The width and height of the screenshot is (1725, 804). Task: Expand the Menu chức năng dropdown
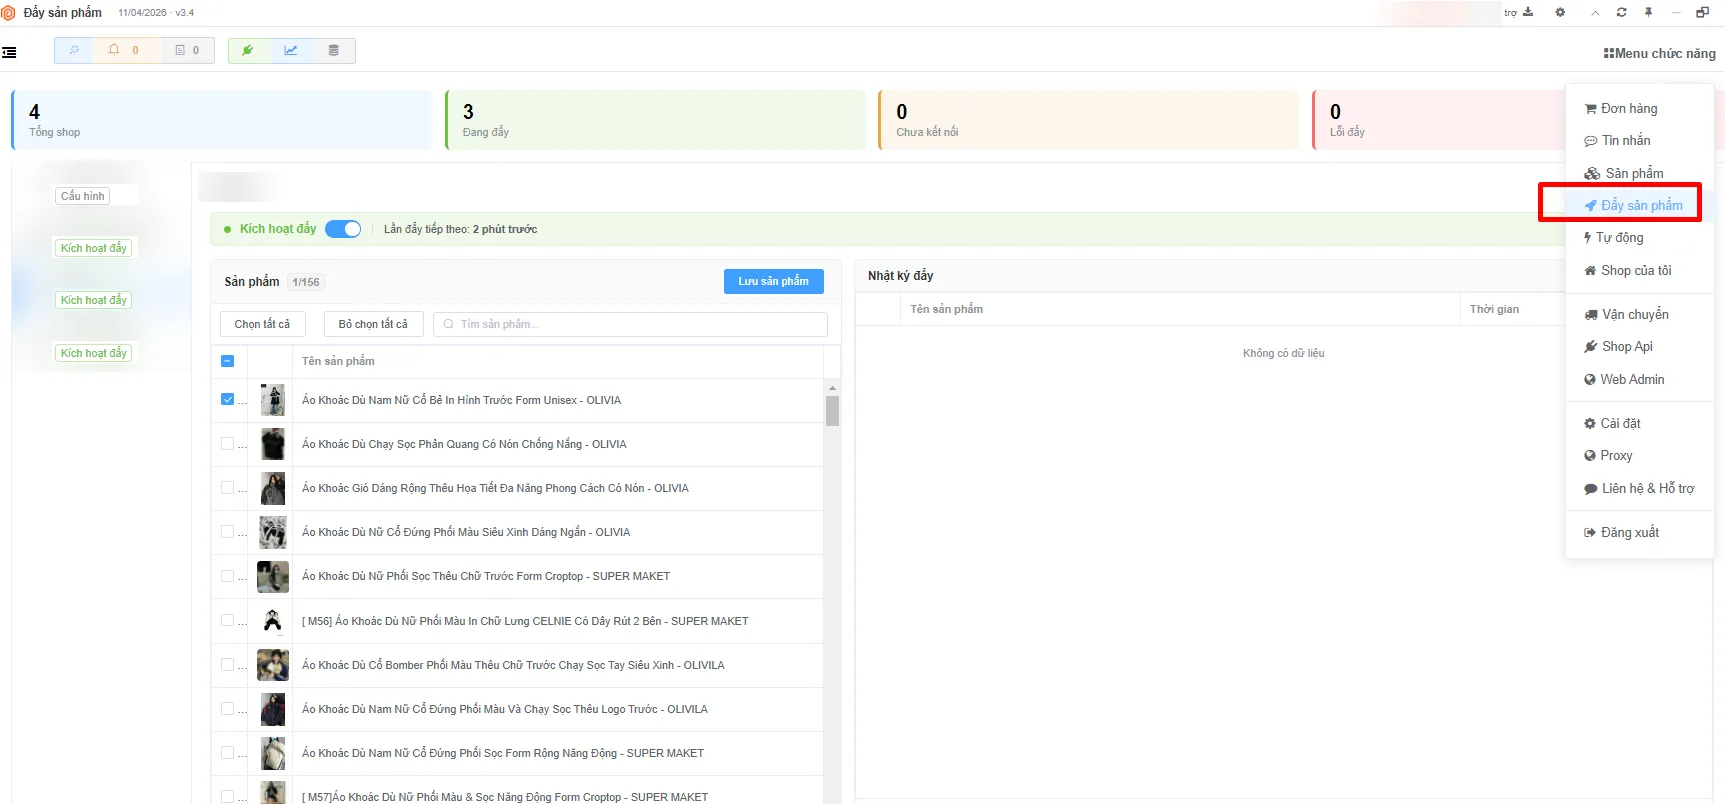[1660, 53]
